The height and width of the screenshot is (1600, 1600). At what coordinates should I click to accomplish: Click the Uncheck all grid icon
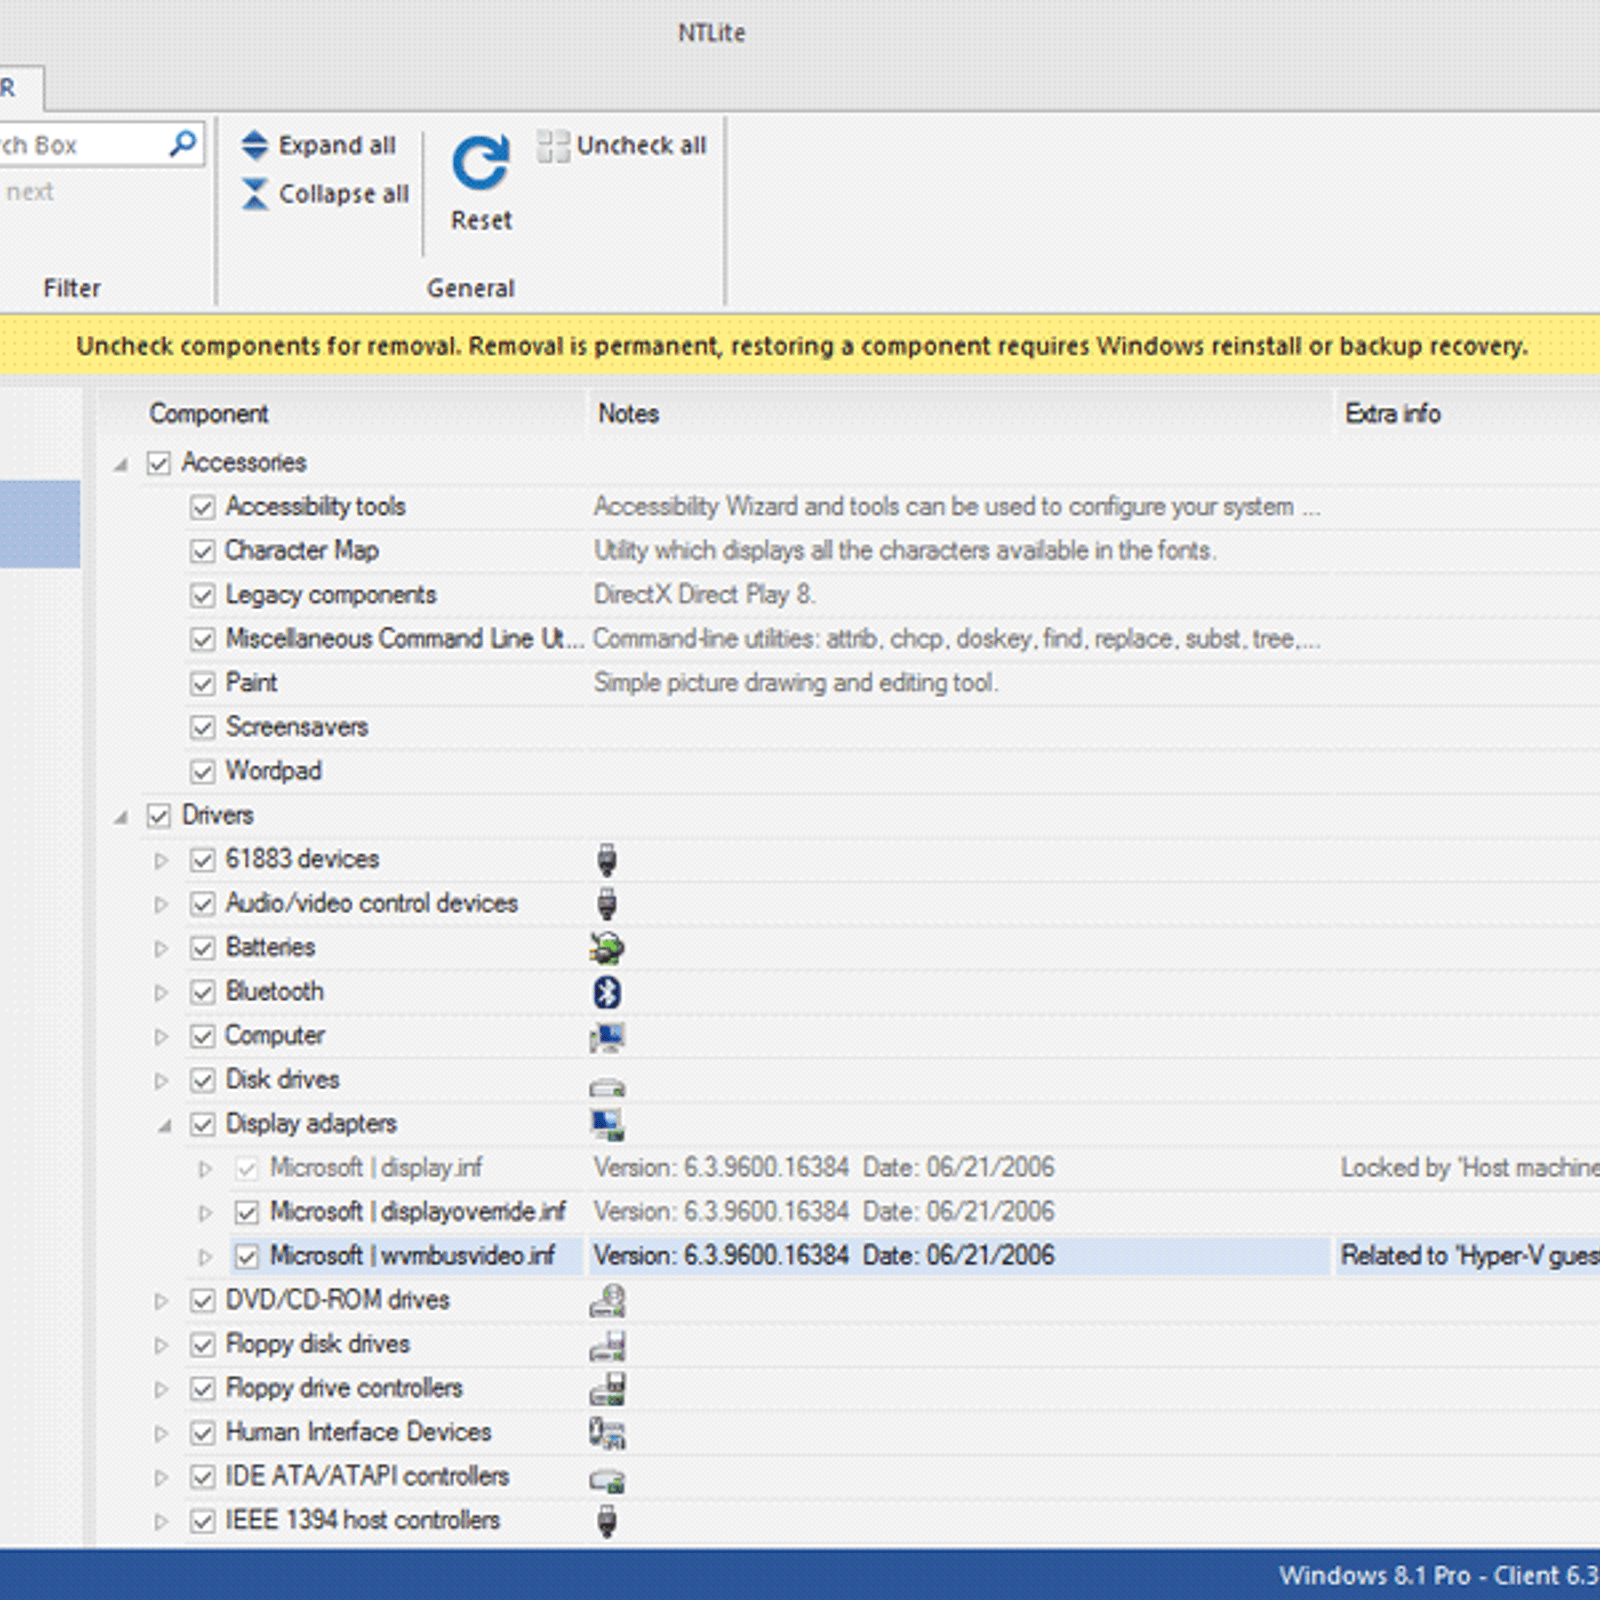coord(553,146)
